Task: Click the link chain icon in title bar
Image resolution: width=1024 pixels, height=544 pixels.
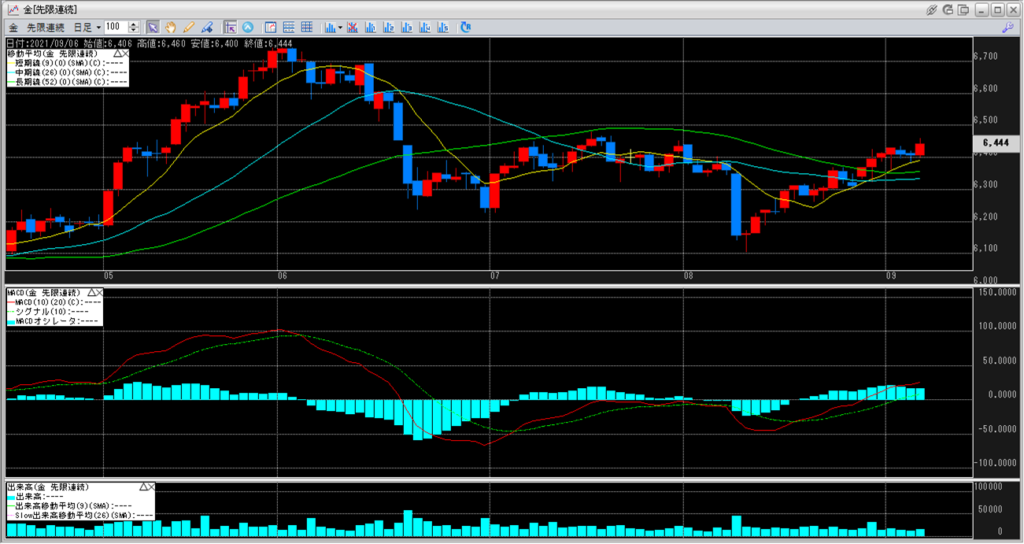Action: click(x=932, y=10)
